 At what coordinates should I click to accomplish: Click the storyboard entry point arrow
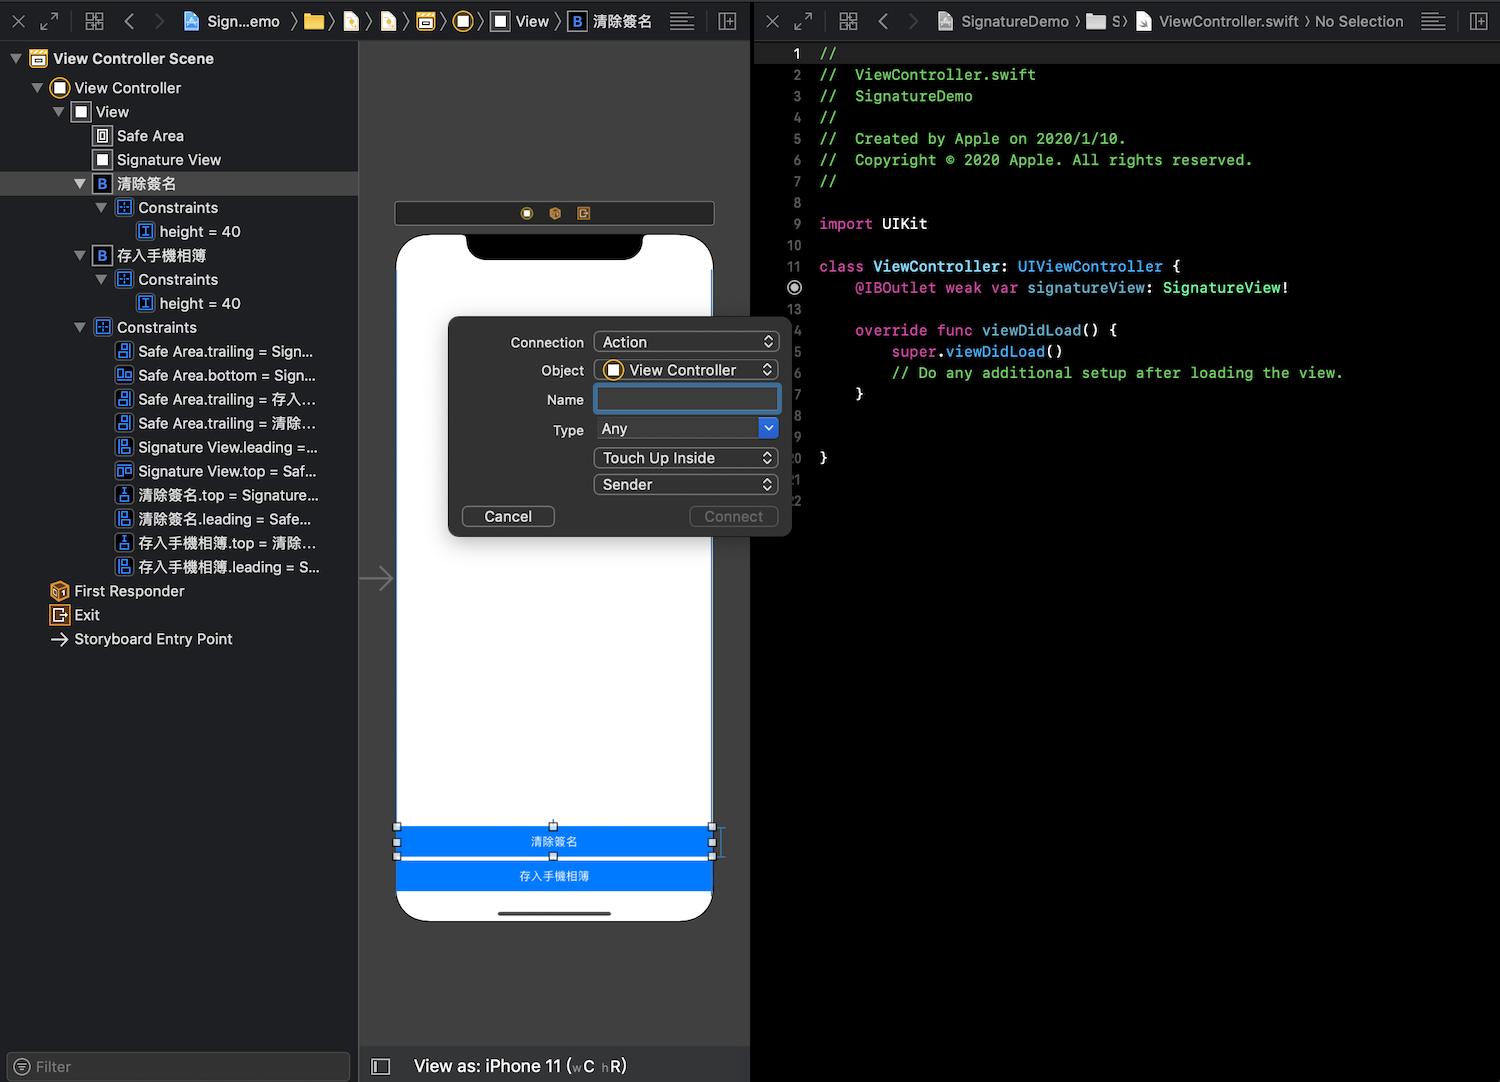tap(376, 578)
